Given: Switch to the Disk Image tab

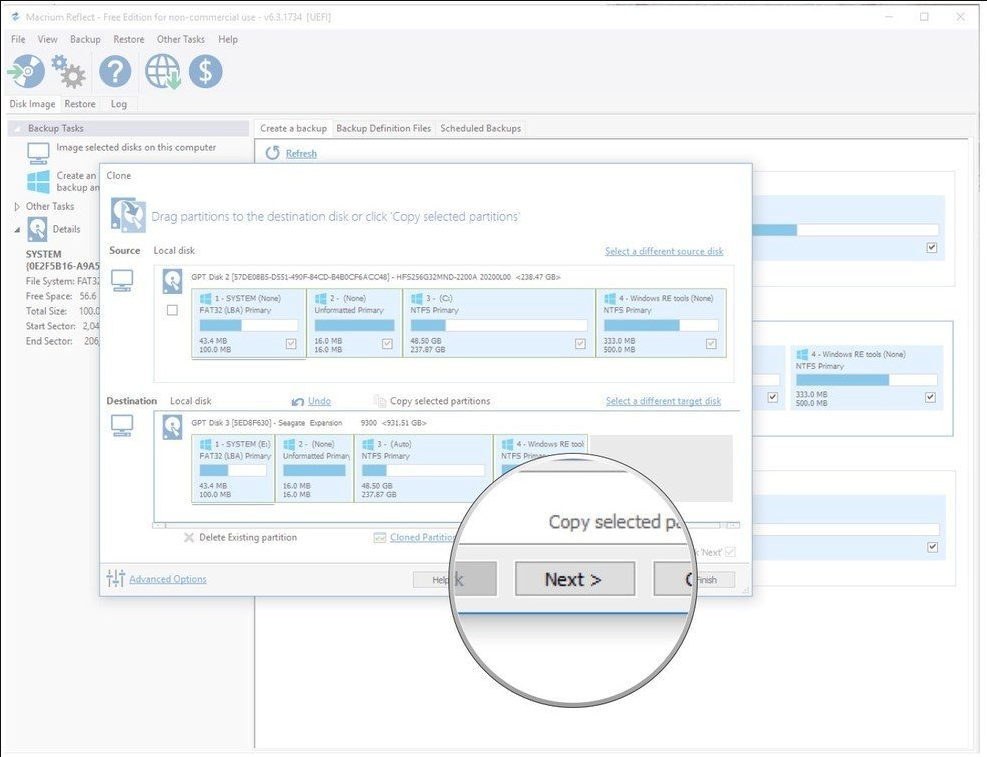Looking at the screenshot, I should point(32,104).
